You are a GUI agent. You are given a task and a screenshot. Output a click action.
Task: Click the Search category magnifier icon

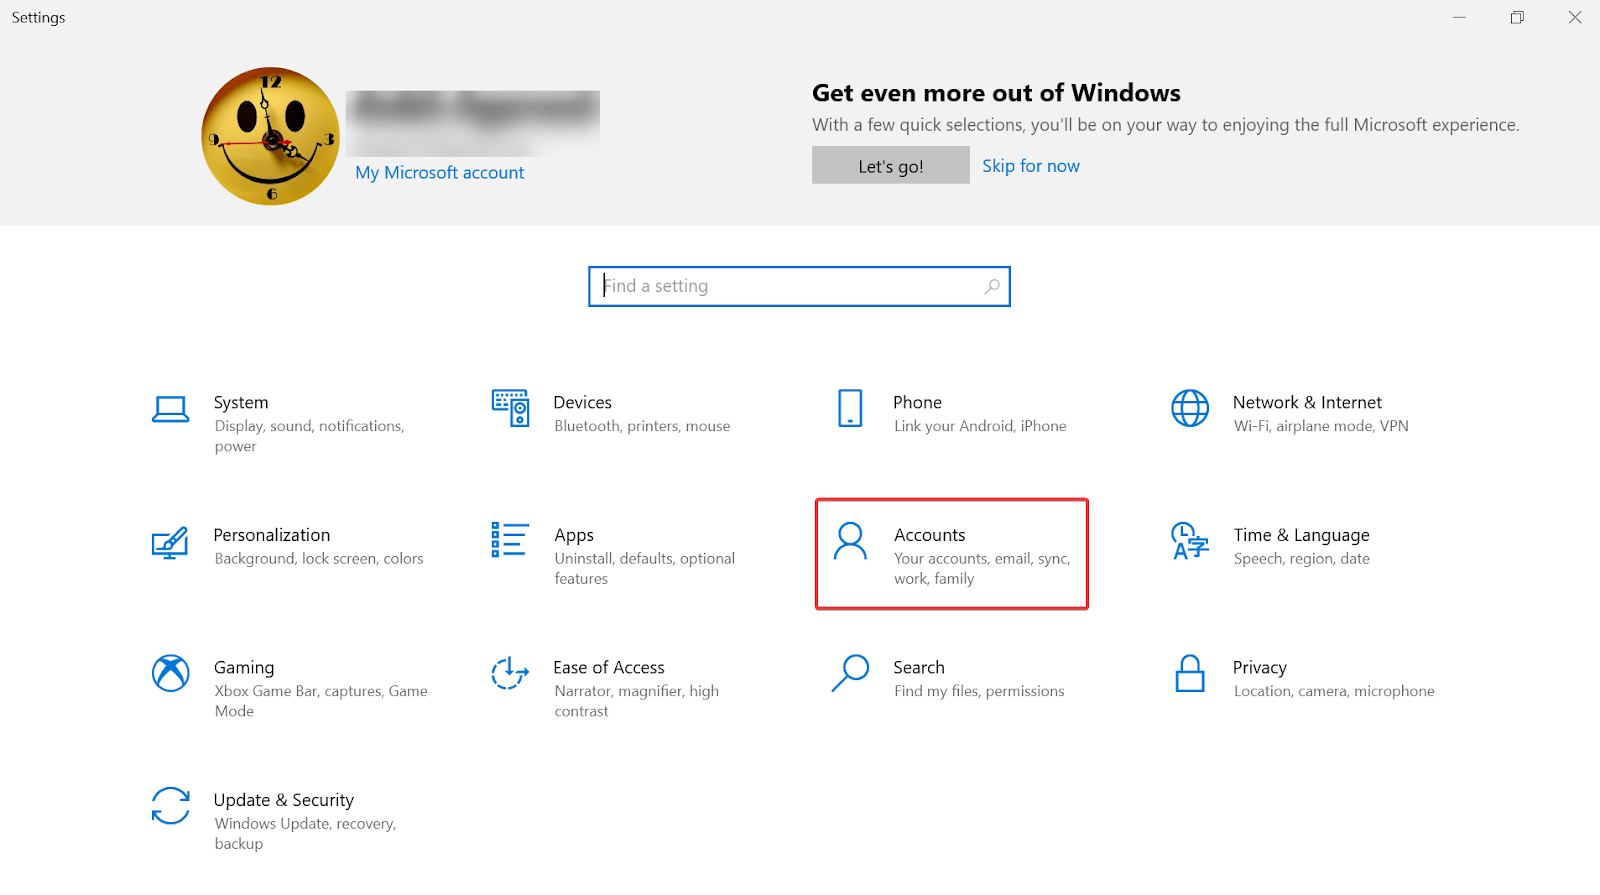pyautogui.click(x=850, y=673)
